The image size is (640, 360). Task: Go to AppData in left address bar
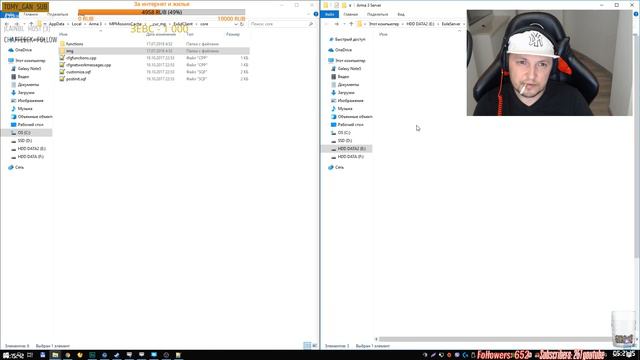pos(57,24)
